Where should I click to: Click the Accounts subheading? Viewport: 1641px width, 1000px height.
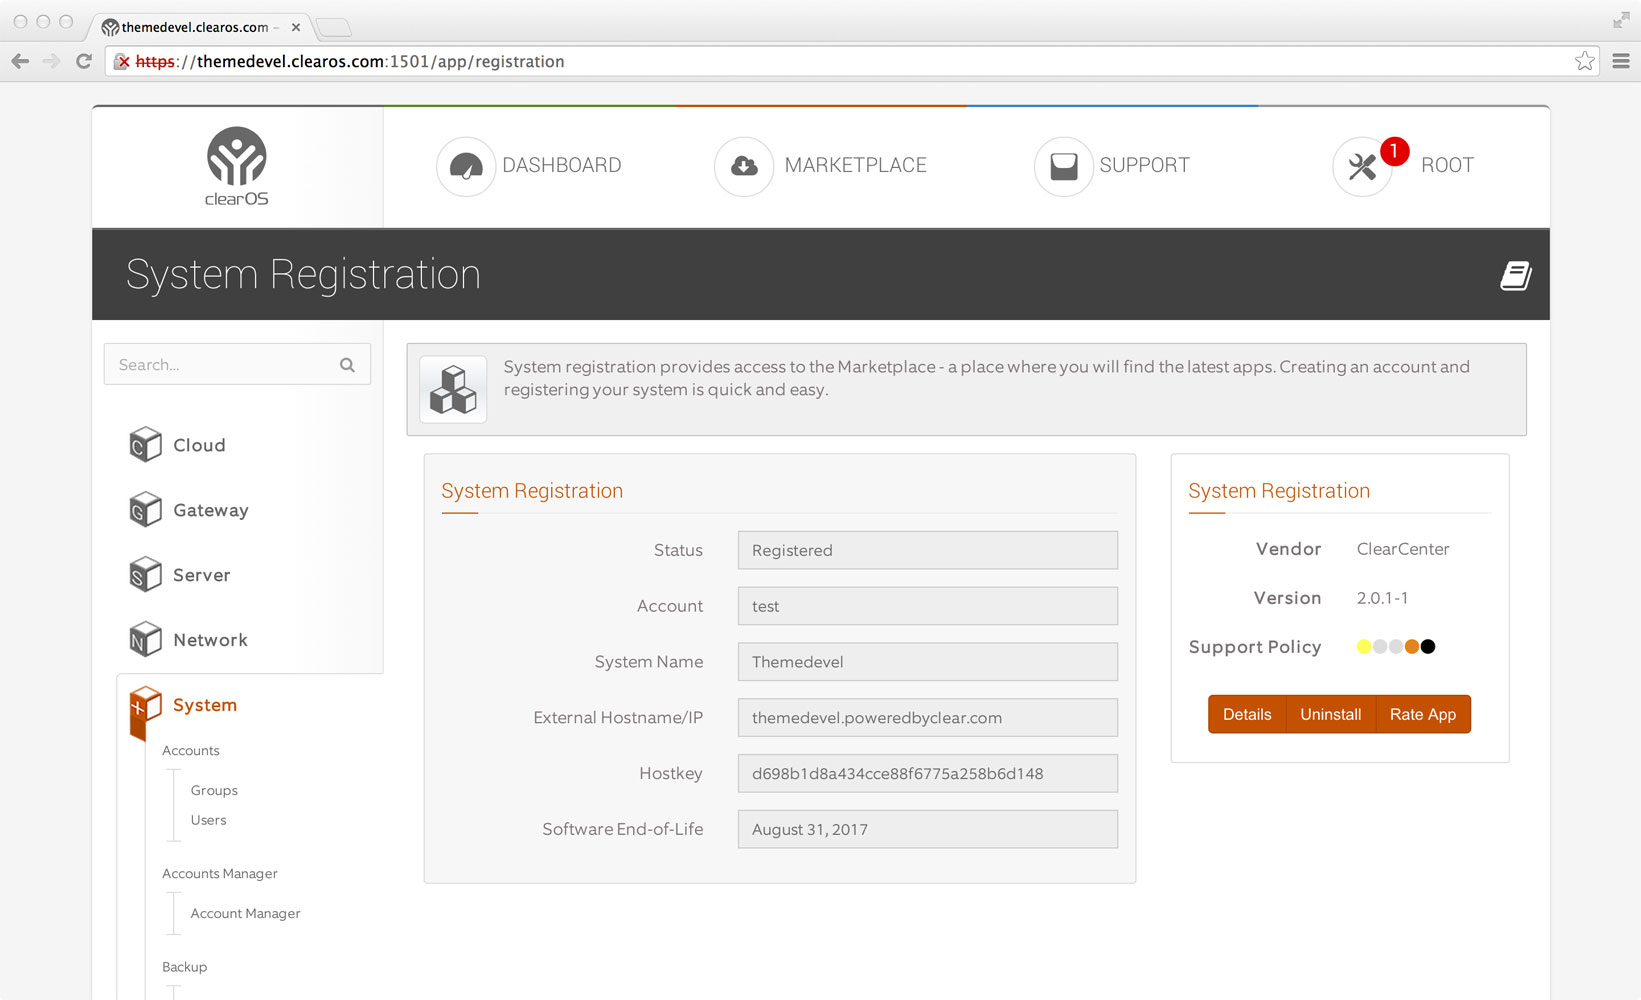[190, 751]
